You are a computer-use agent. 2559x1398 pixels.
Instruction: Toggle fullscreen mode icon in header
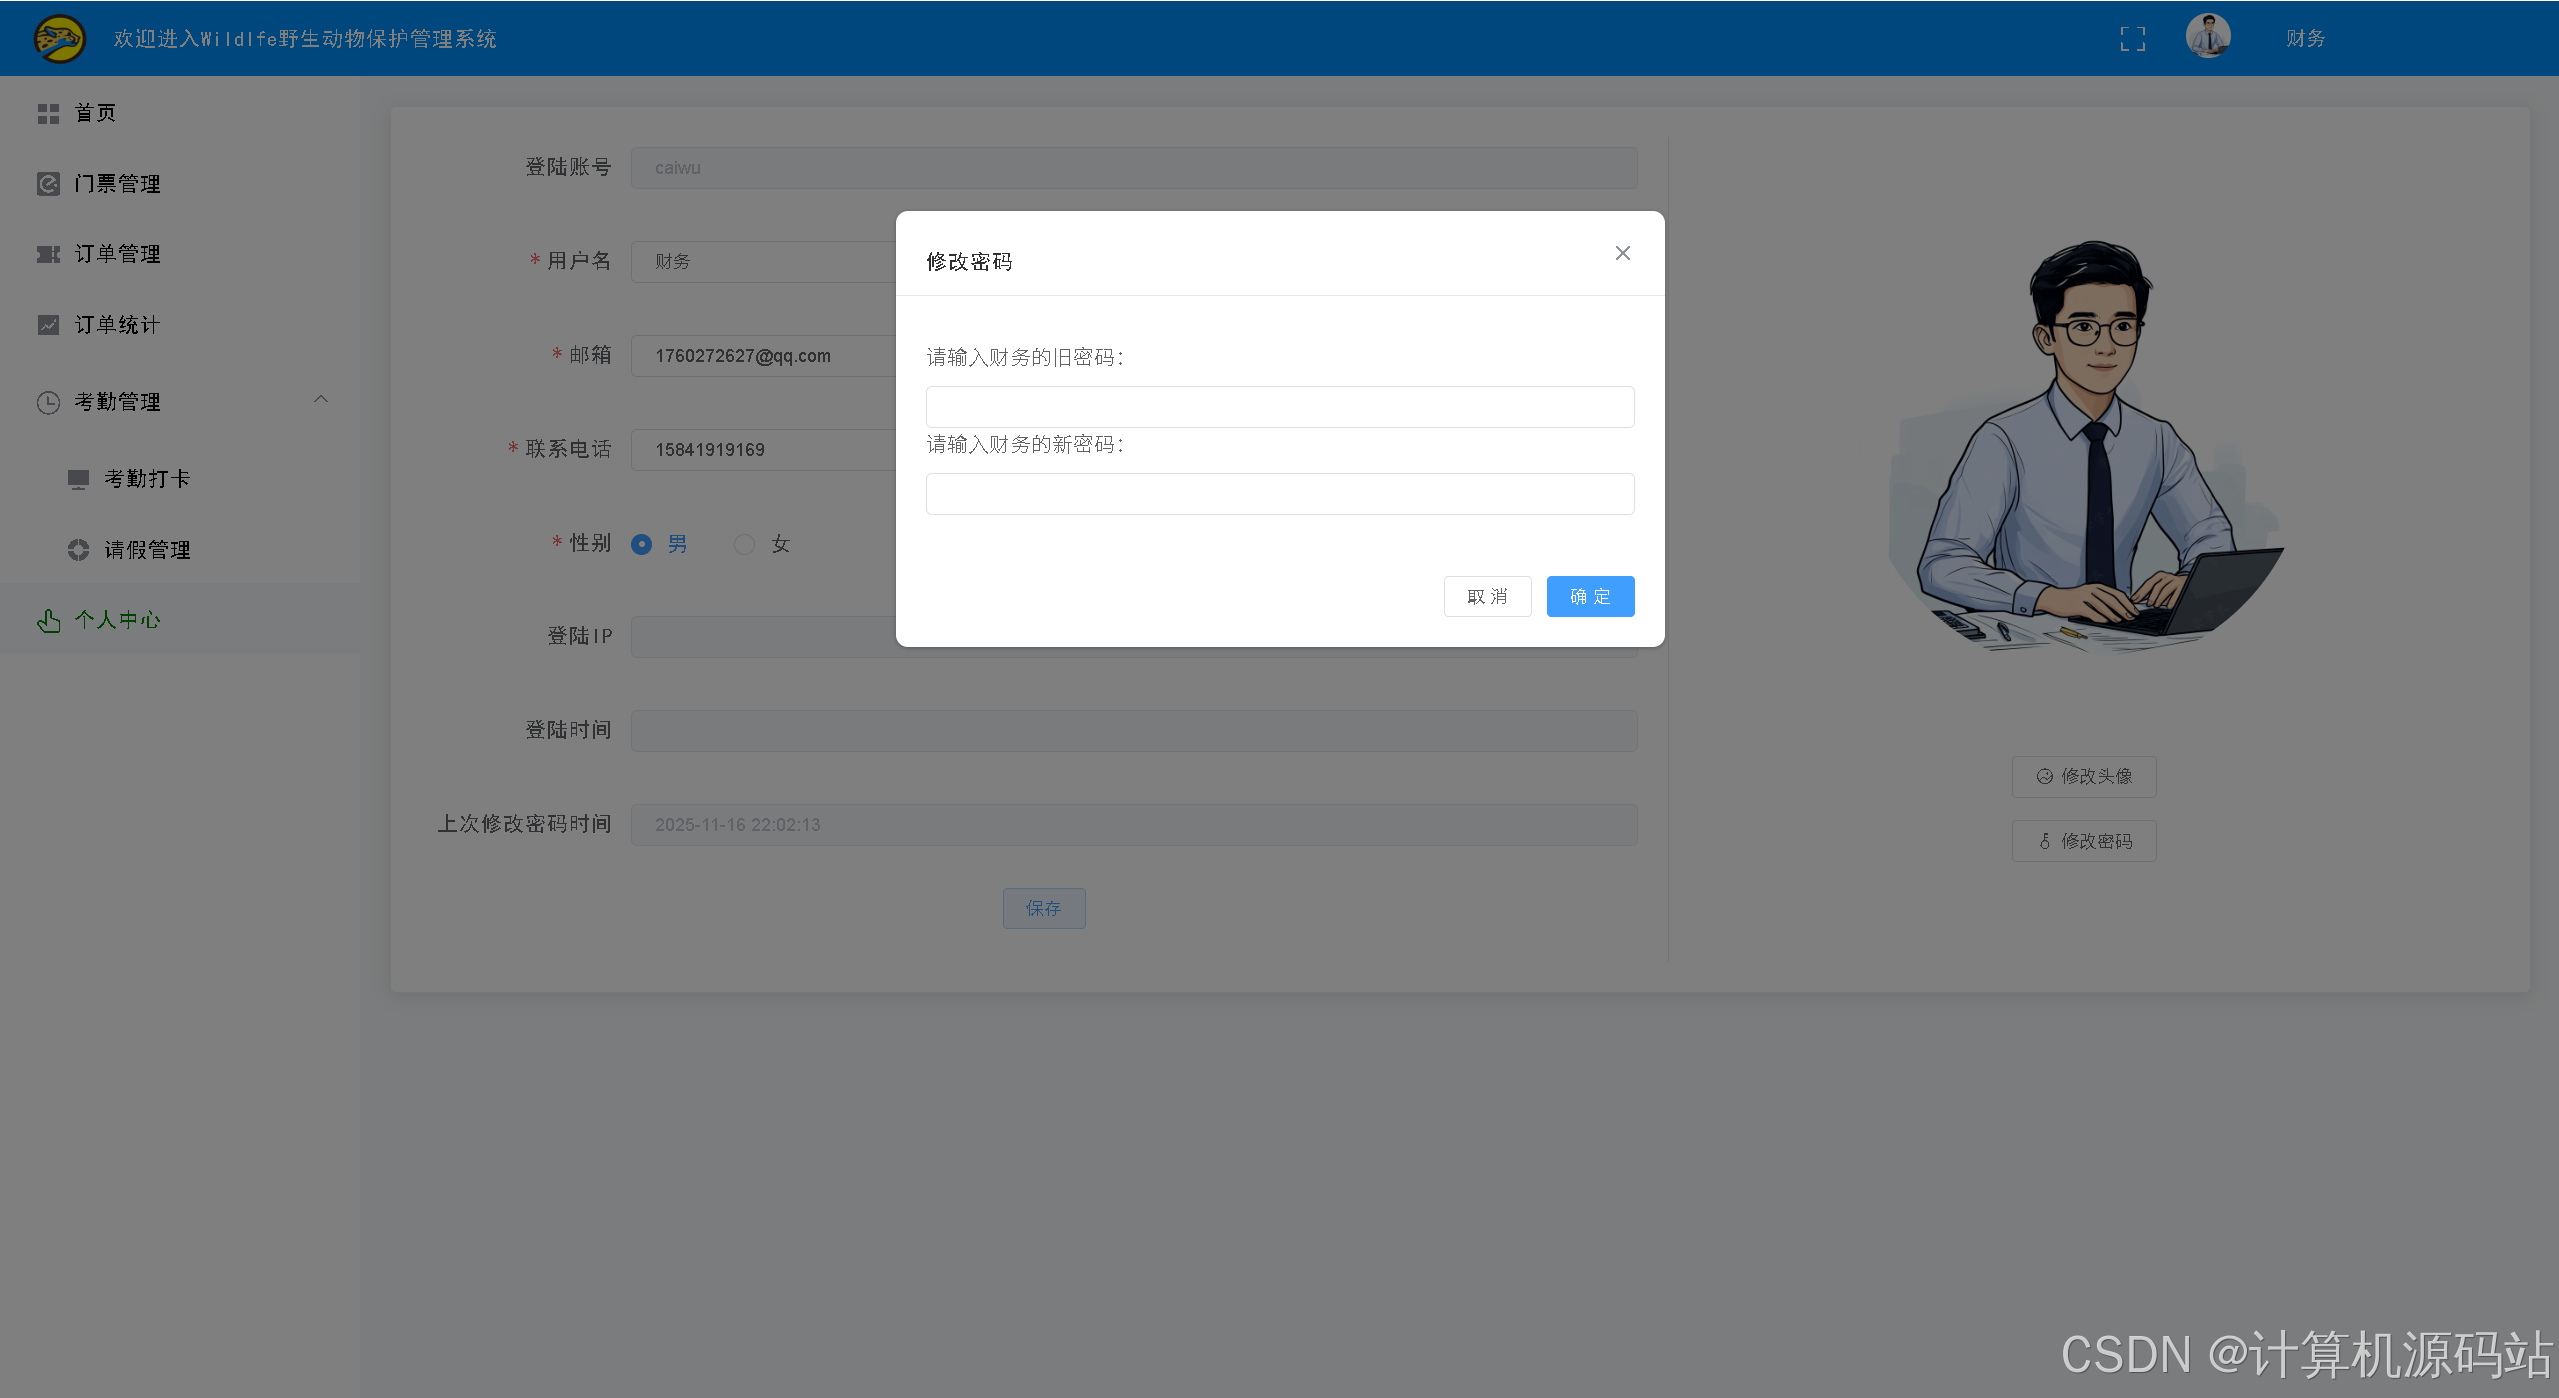[x=2132, y=39]
